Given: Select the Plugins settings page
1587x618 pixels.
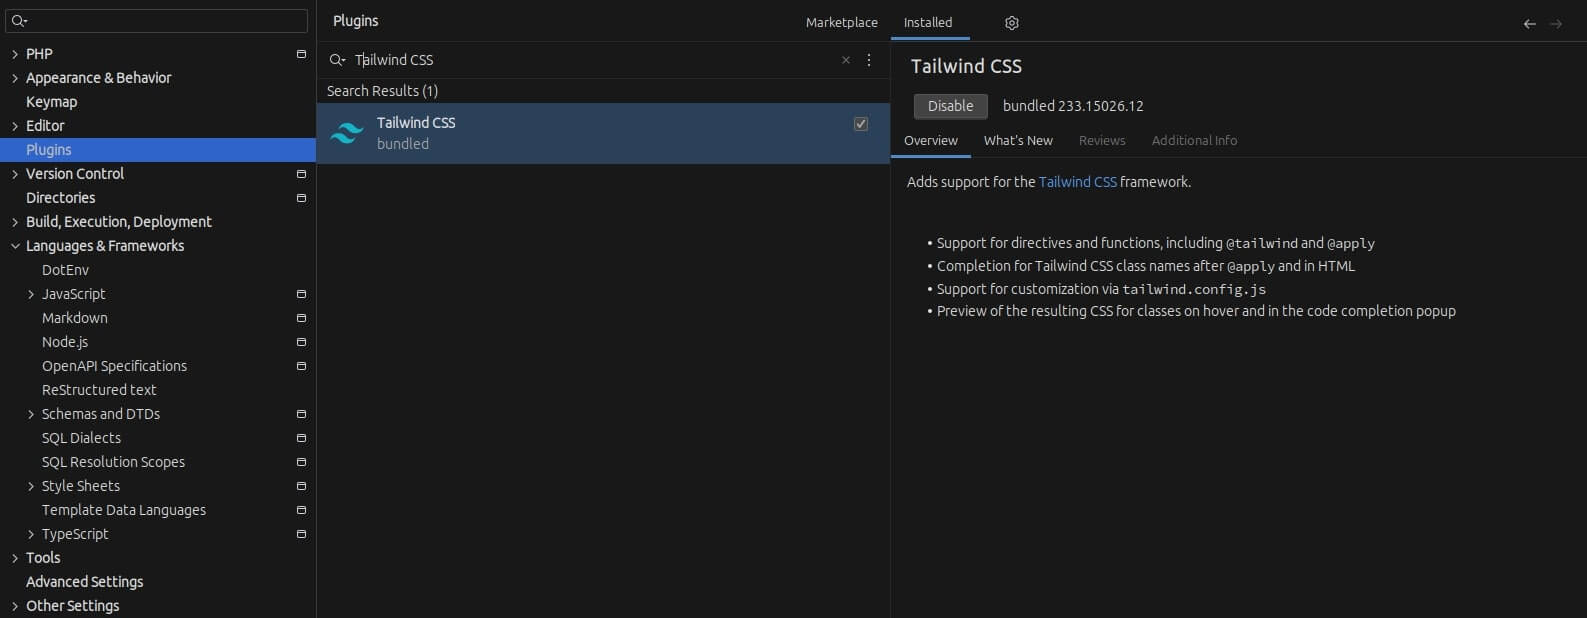Looking at the screenshot, I should (x=158, y=150).
